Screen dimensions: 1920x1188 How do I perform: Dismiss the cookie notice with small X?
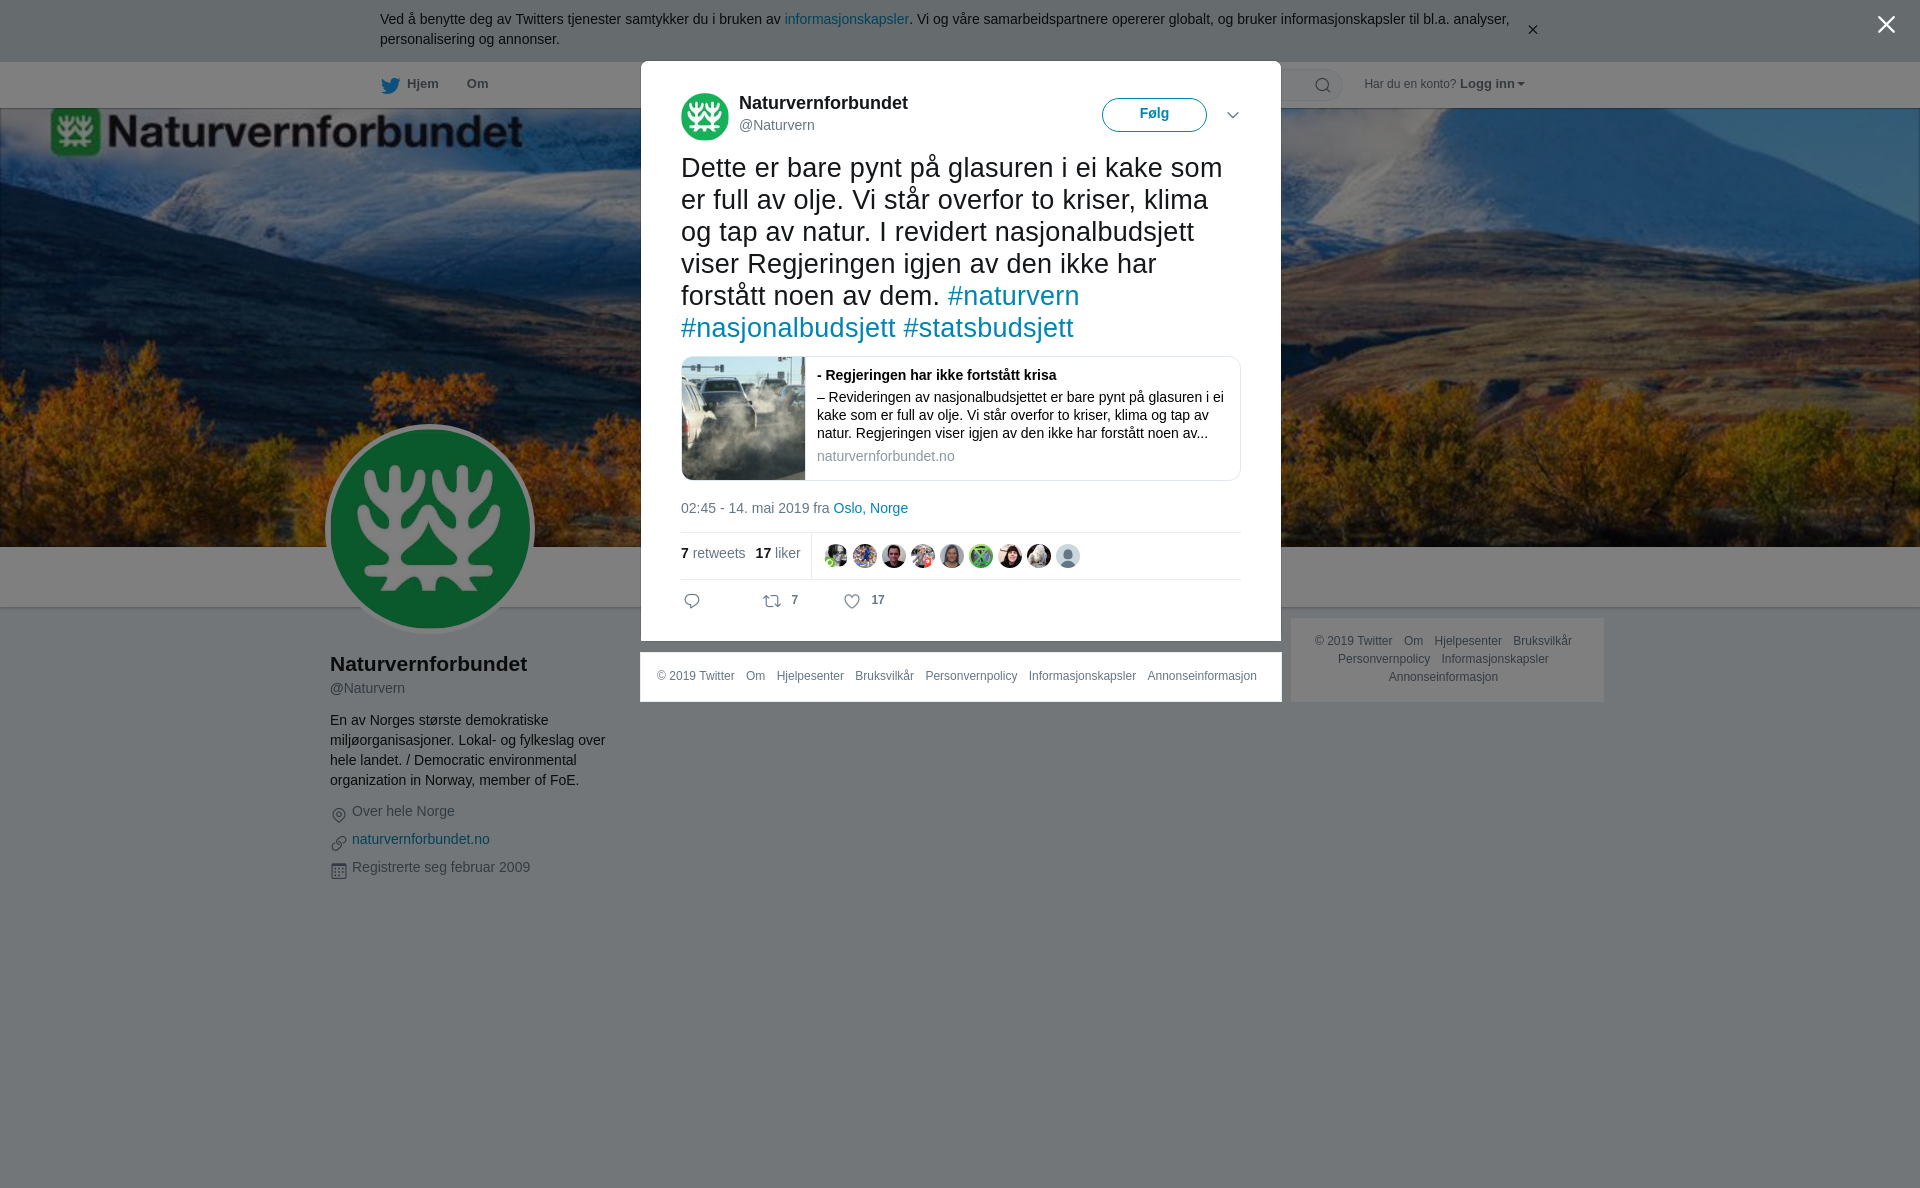1532,30
